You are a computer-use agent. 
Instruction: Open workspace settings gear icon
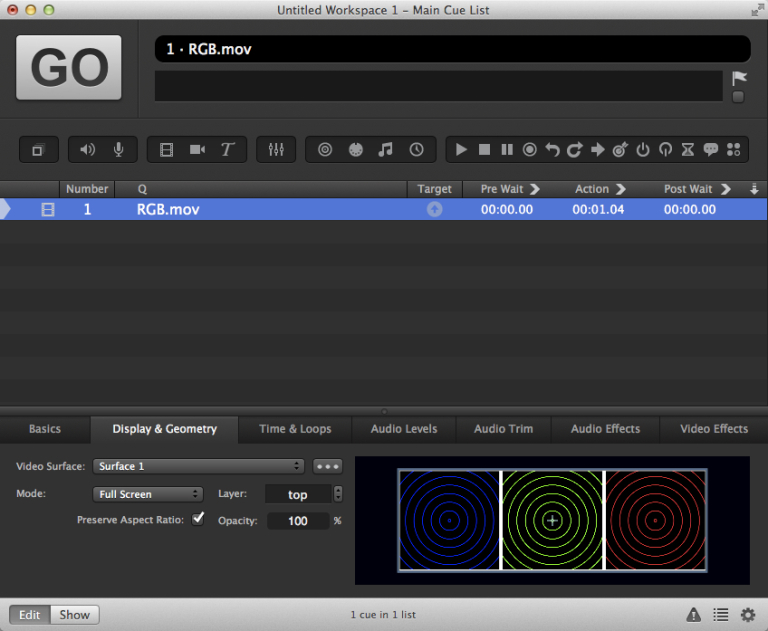pos(748,614)
